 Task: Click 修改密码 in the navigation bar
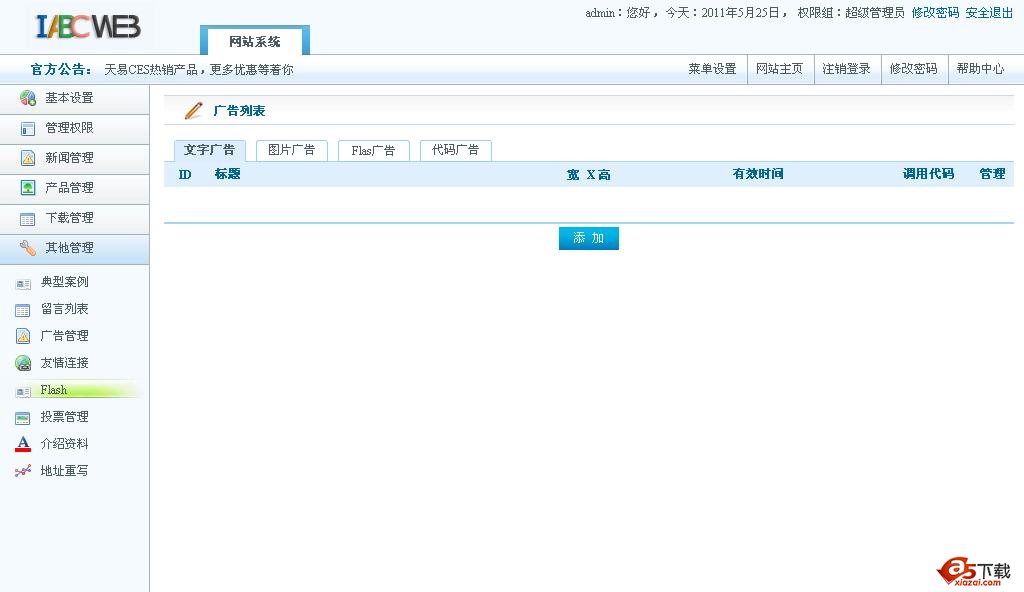pyautogui.click(x=914, y=69)
